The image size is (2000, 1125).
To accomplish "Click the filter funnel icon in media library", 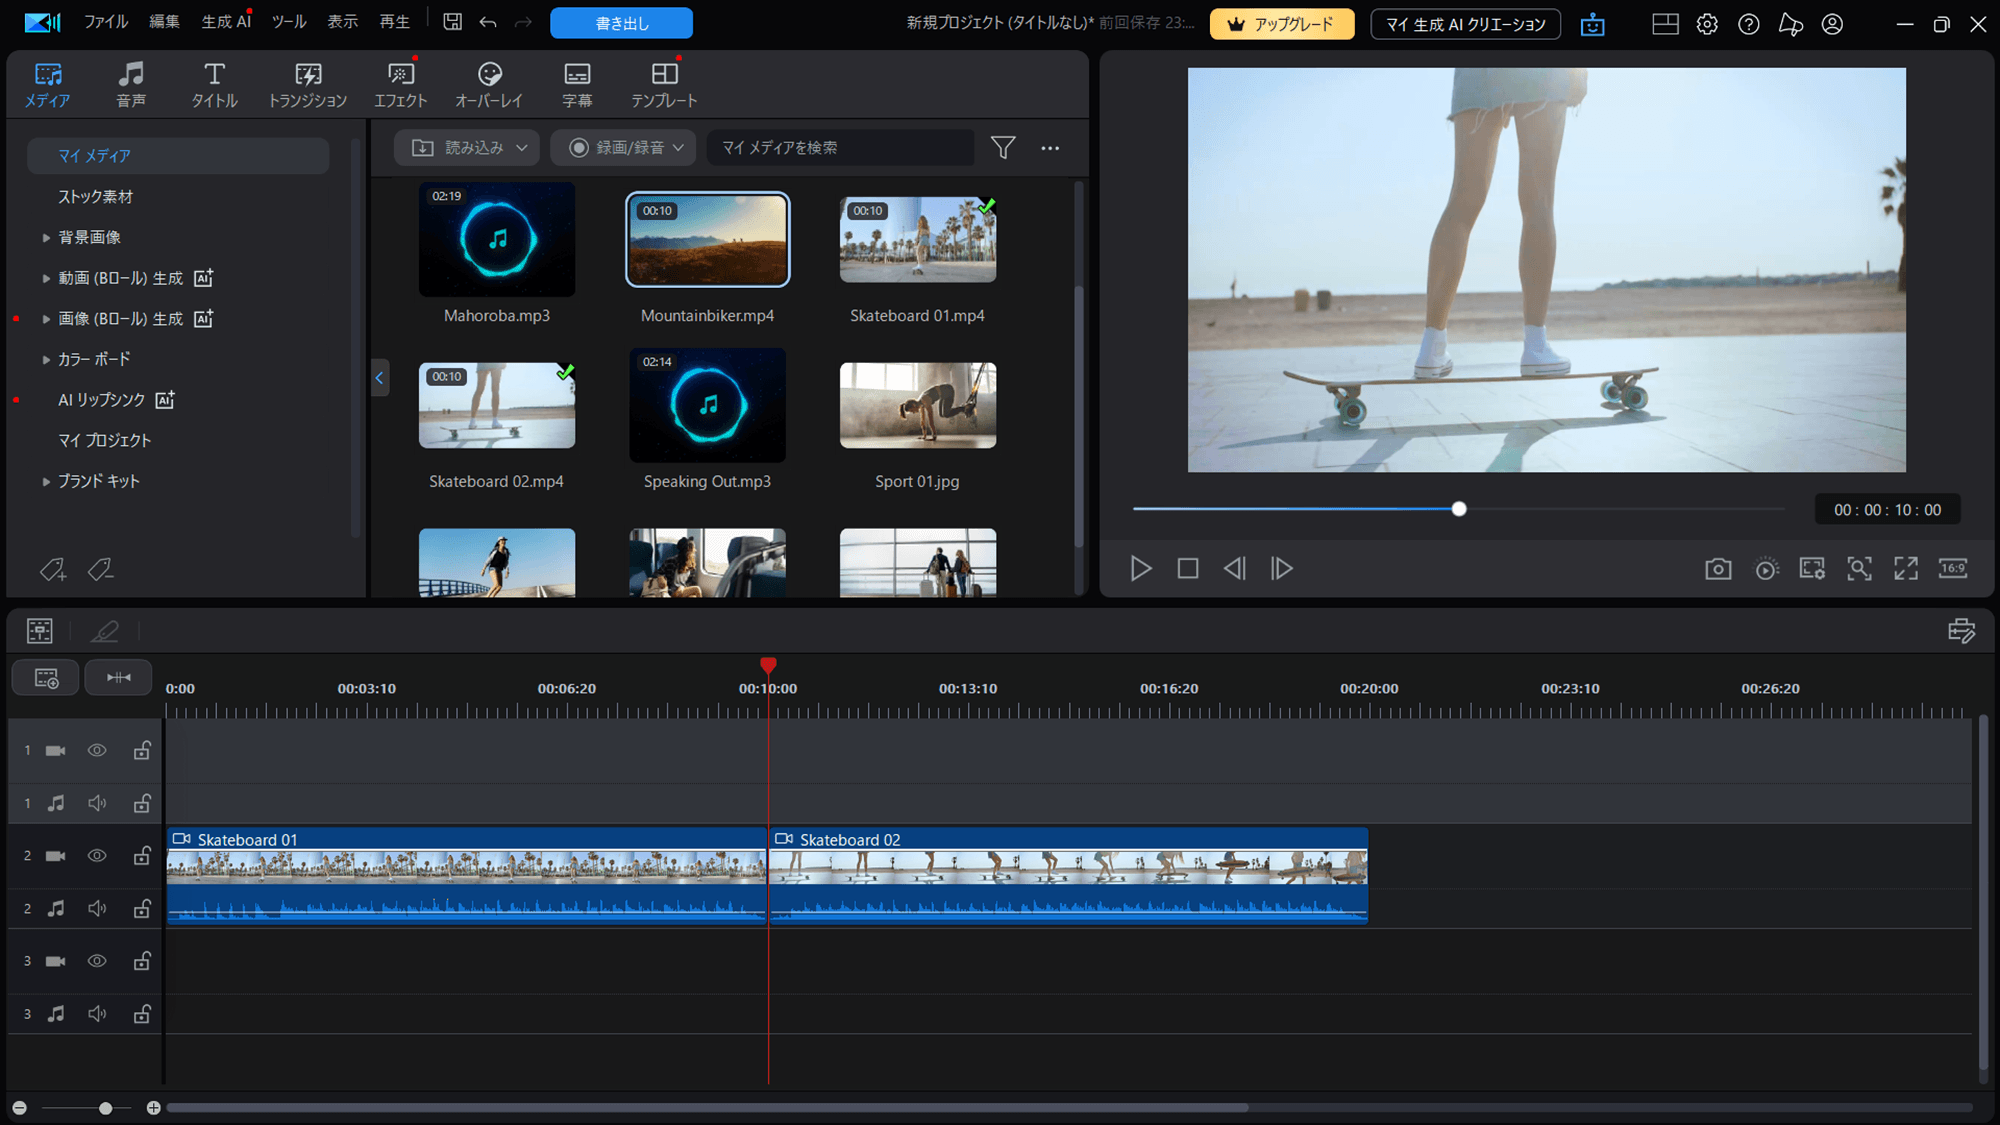I will (1003, 148).
